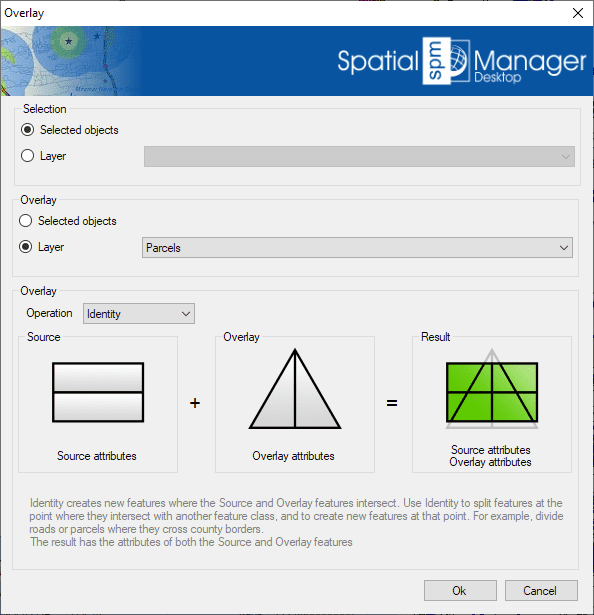Image resolution: width=594 pixels, height=615 pixels.
Task: Click the spm logo in banner
Action: pos(446,61)
